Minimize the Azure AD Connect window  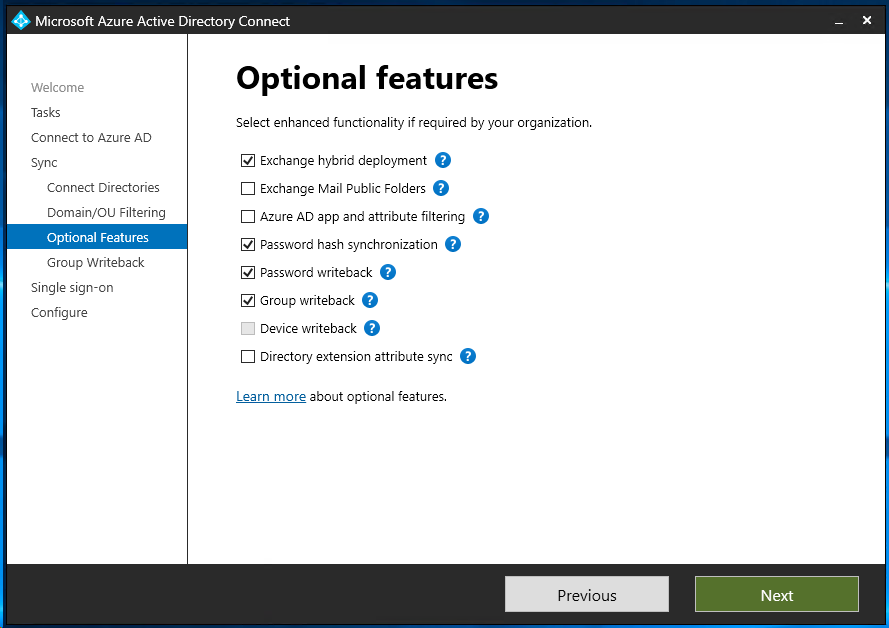pos(839,21)
